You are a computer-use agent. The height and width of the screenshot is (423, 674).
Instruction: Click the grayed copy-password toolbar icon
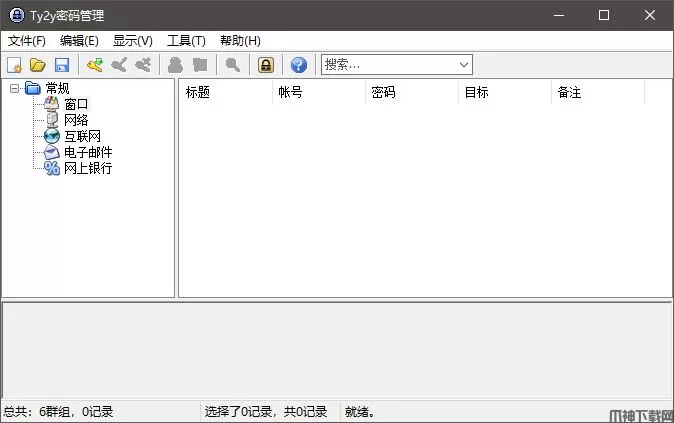200,65
